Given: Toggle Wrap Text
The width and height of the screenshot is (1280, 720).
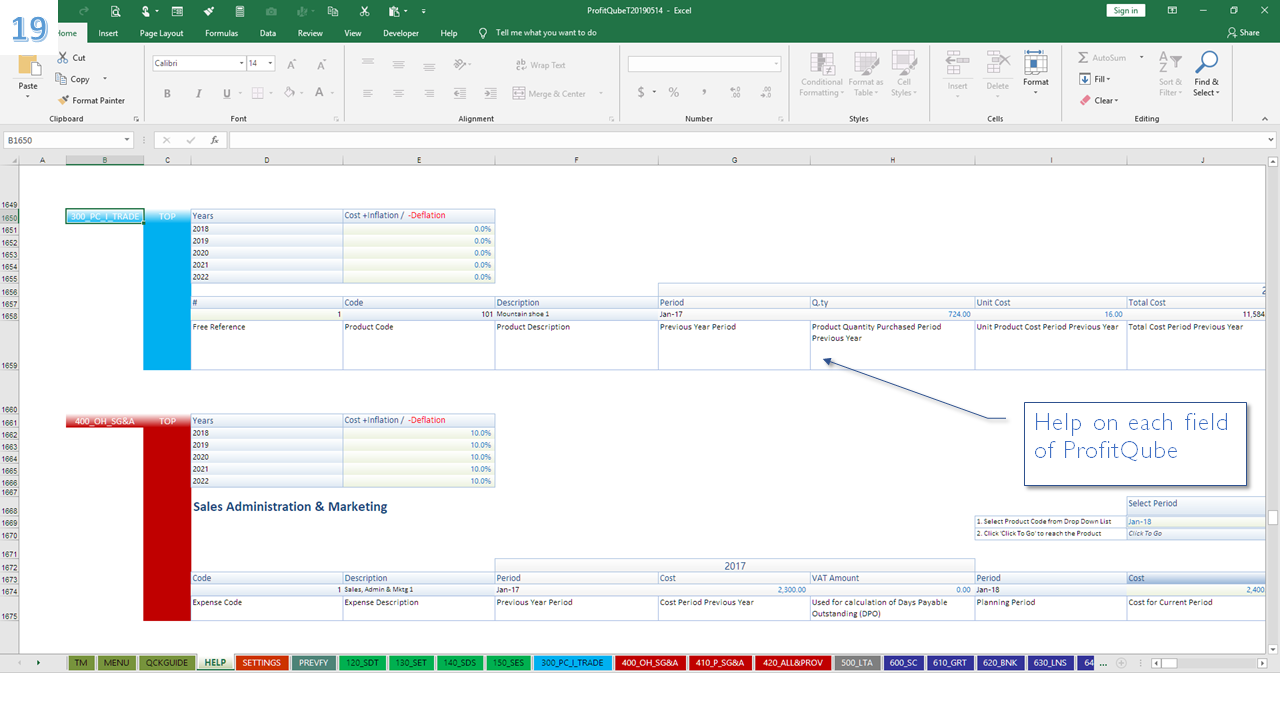Looking at the screenshot, I should 540,65.
